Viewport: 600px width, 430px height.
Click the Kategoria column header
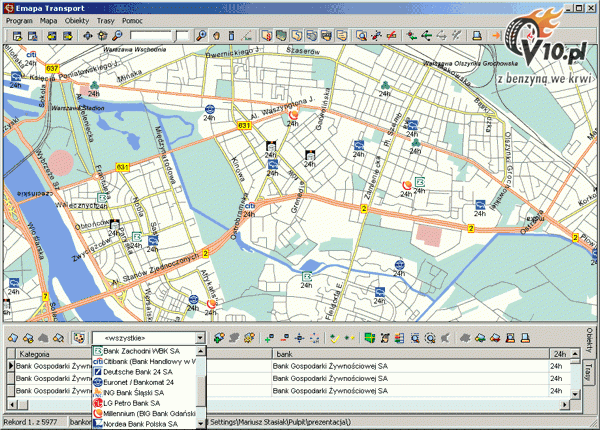point(36,354)
